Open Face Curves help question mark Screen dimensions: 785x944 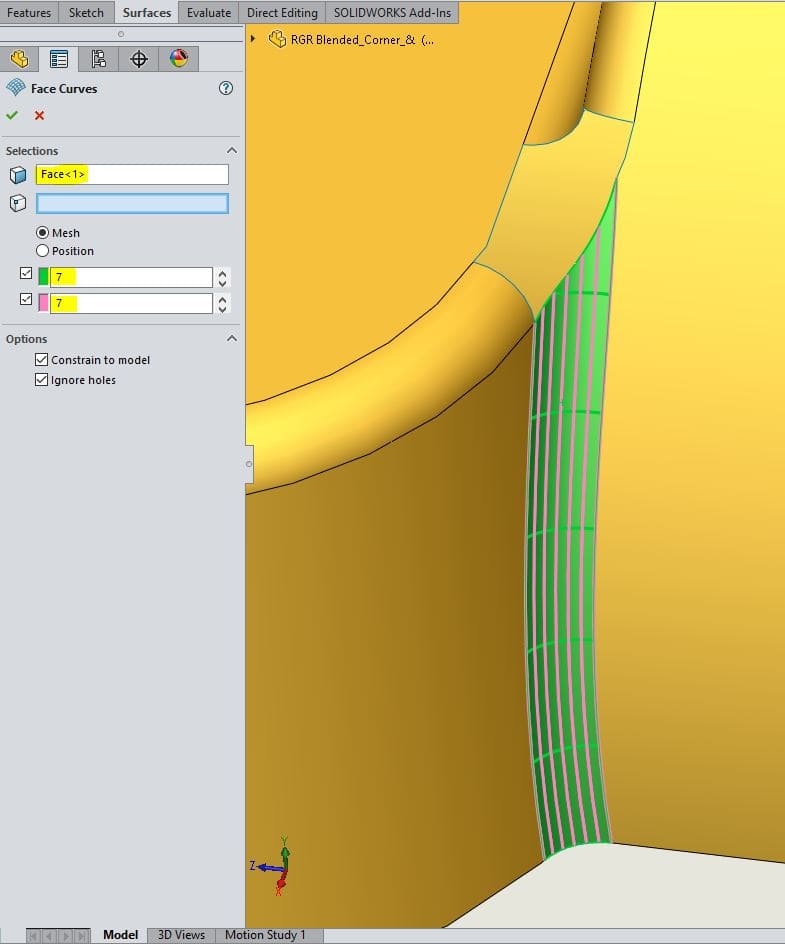point(225,88)
